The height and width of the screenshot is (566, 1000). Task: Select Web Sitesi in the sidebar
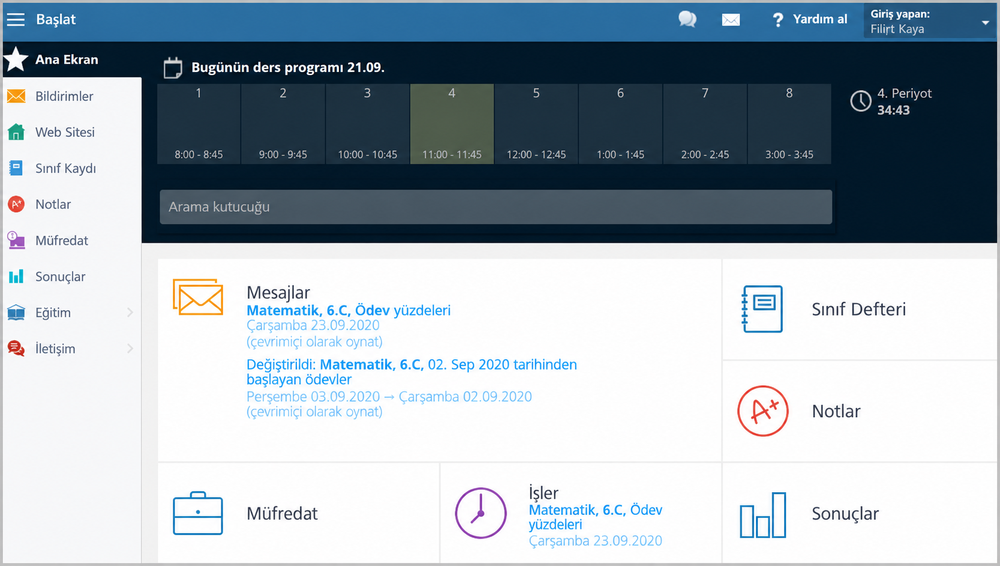(72, 132)
